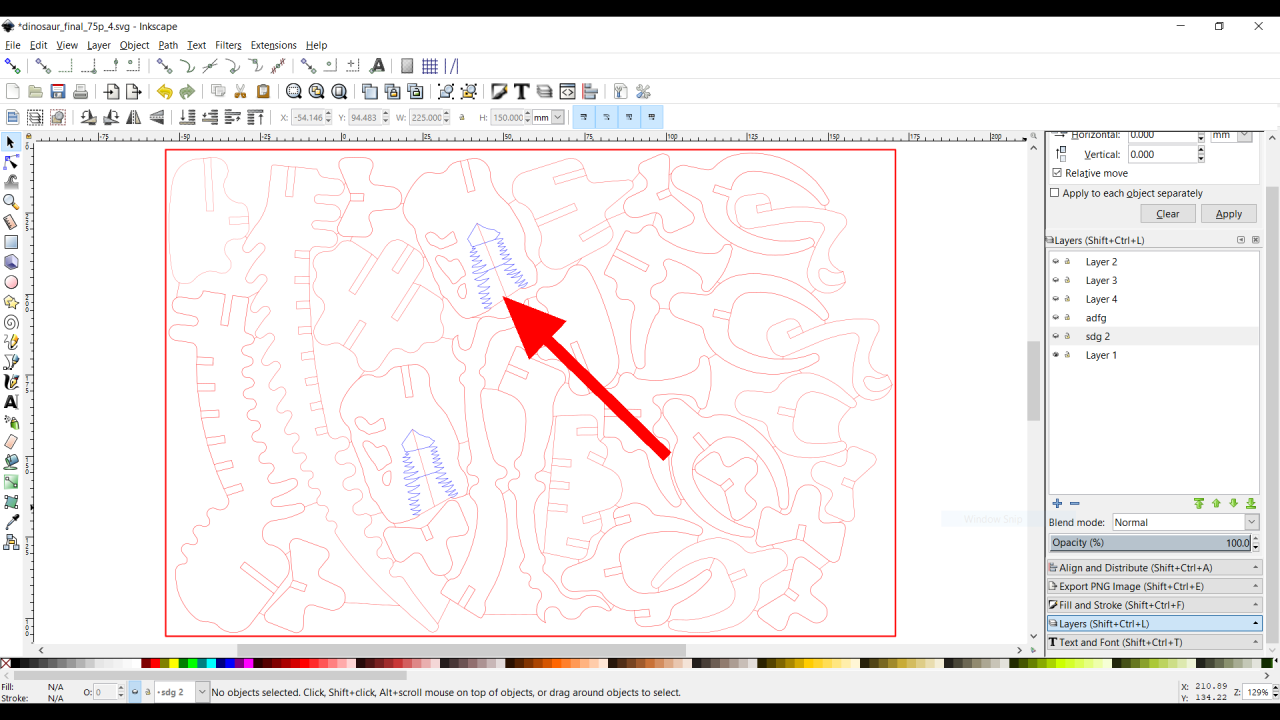The image size is (1280, 720).
Task: Open the XML editor icon
Action: [567, 92]
